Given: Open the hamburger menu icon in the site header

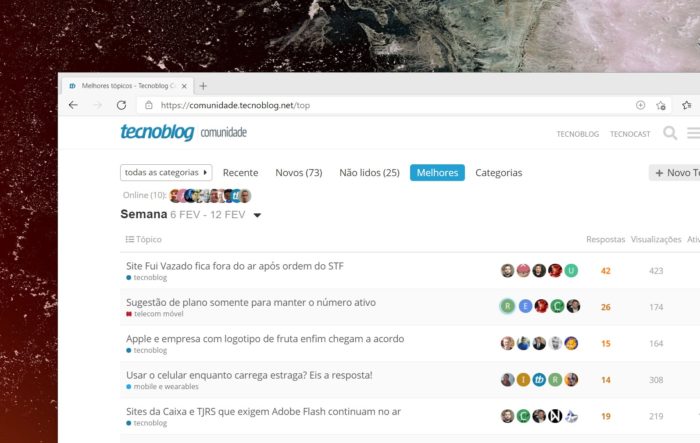Looking at the screenshot, I should point(693,133).
